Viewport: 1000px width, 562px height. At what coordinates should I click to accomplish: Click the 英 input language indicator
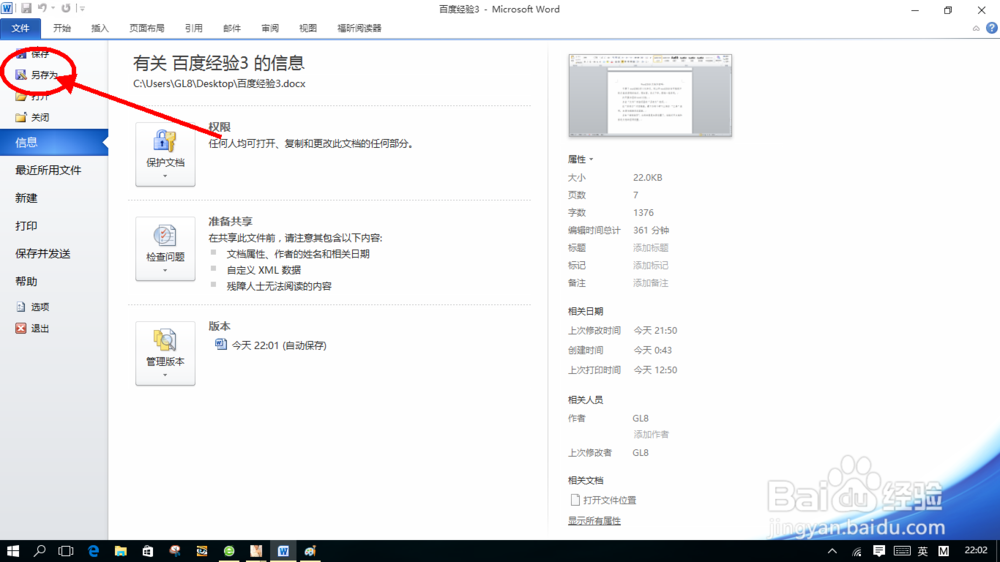923,551
